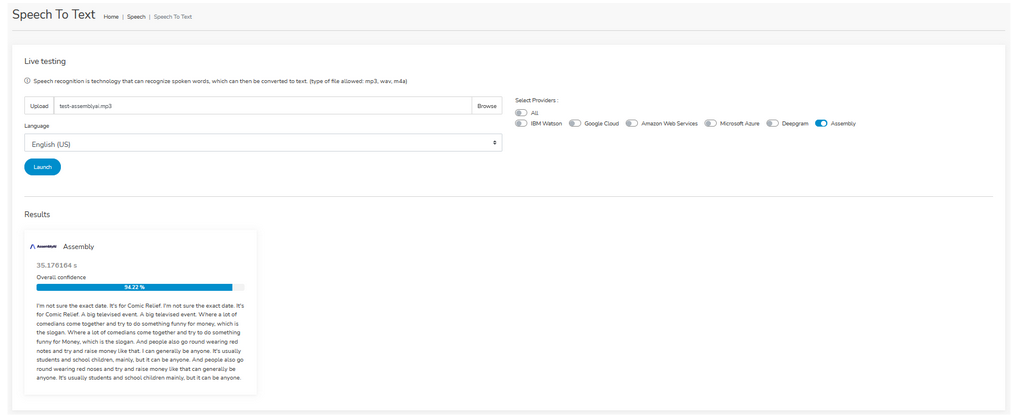Turn on the IBM Watson toggle
Image resolution: width=1012 pixels, height=416 pixels.
pyautogui.click(x=521, y=124)
